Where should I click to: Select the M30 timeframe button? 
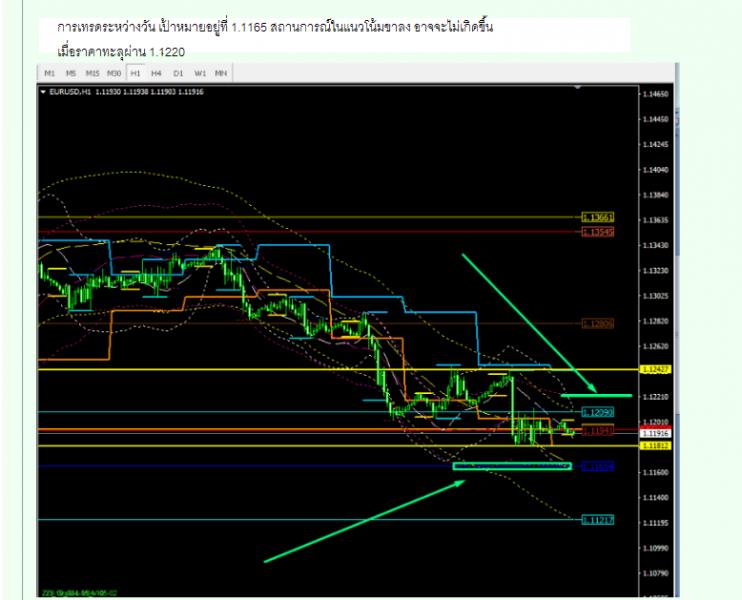(115, 73)
